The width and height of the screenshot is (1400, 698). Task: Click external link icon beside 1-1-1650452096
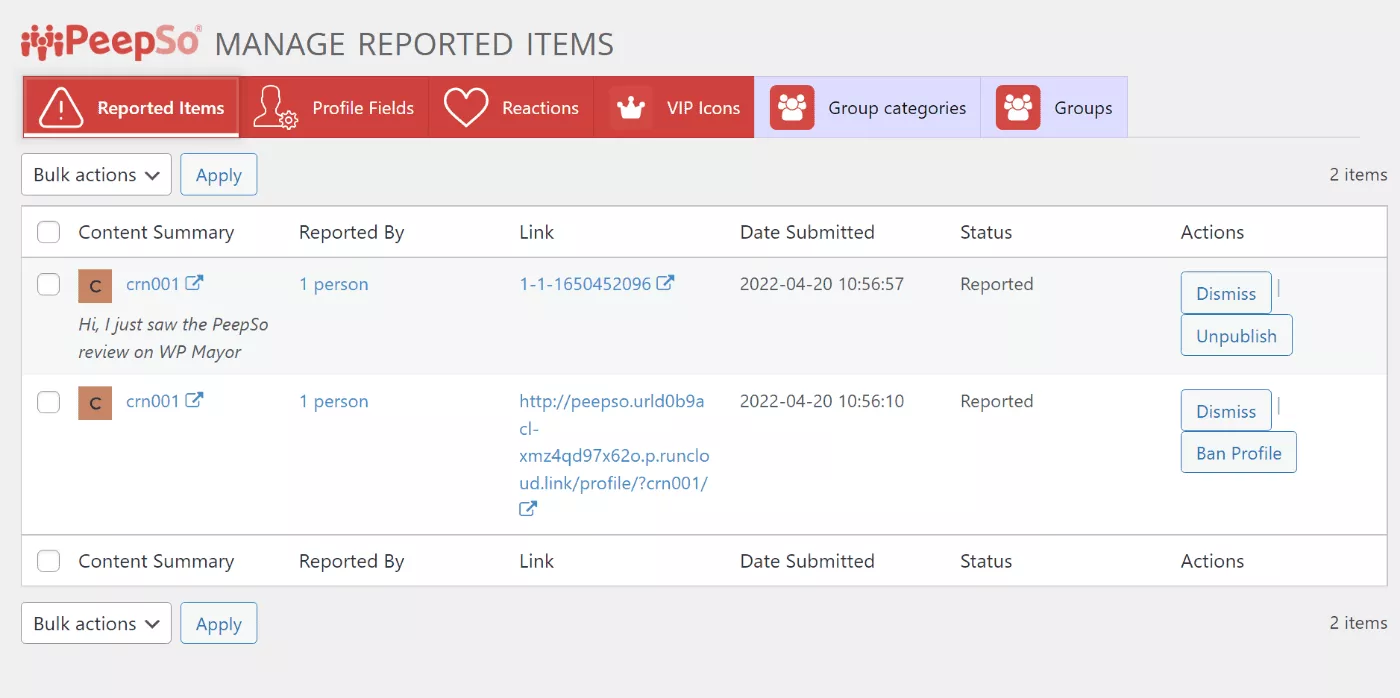[665, 283]
